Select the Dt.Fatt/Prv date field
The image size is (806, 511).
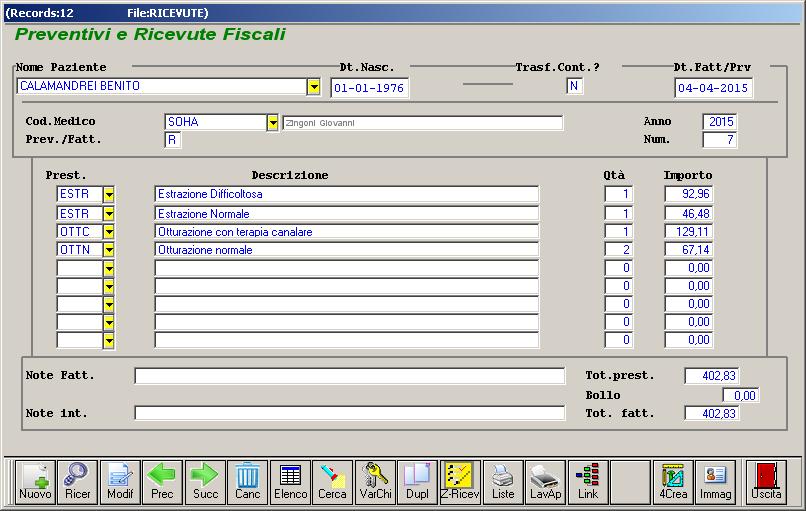tap(713, 88)
